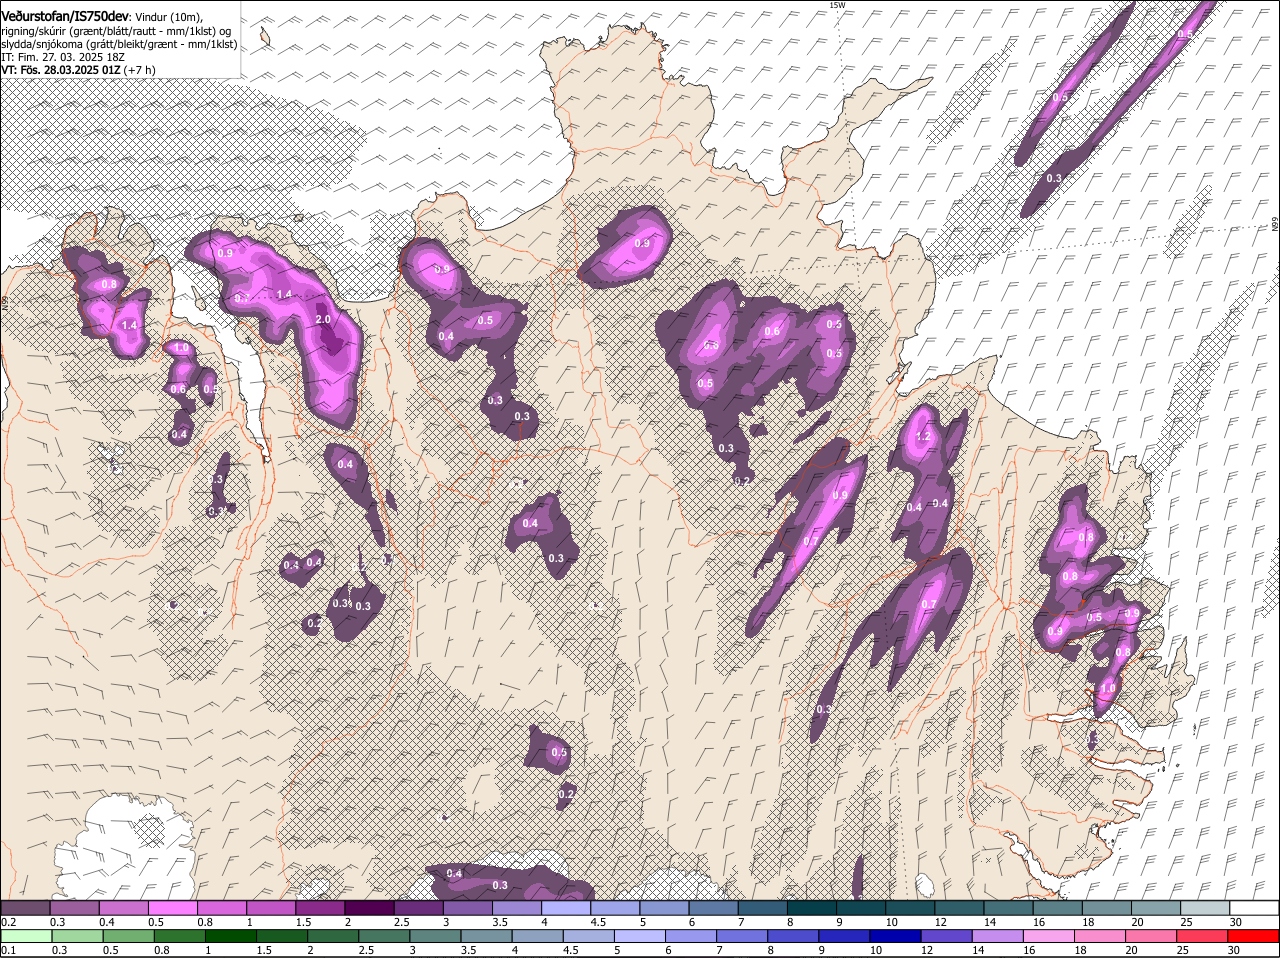Viewport: 1280px width, 958px height.
Task: Click the pale green 0.1 rain legend swatch
Action: coord(25,935)
